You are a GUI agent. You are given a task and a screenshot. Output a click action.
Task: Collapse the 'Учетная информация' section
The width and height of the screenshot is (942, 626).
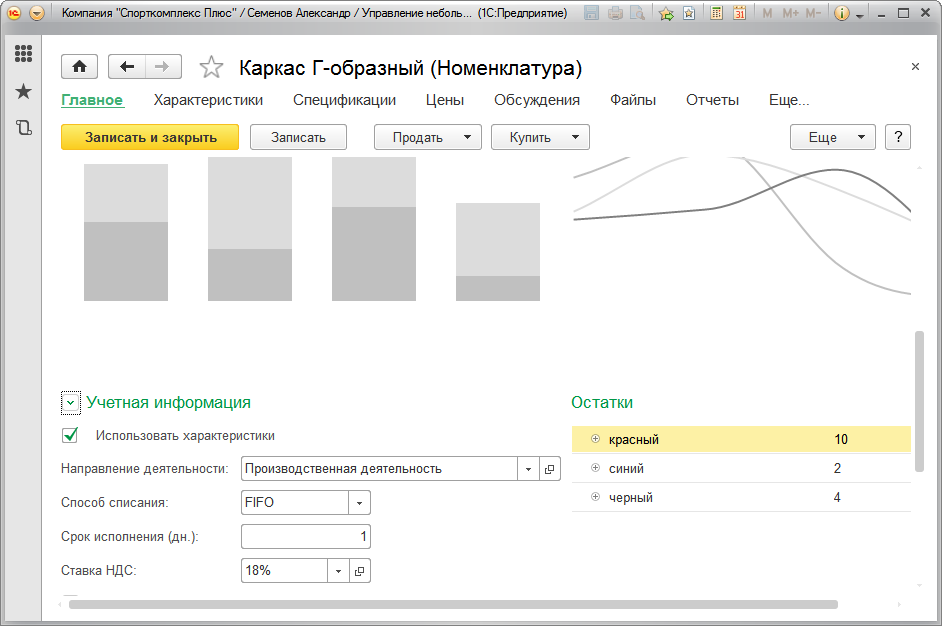(x=70, y=403)
